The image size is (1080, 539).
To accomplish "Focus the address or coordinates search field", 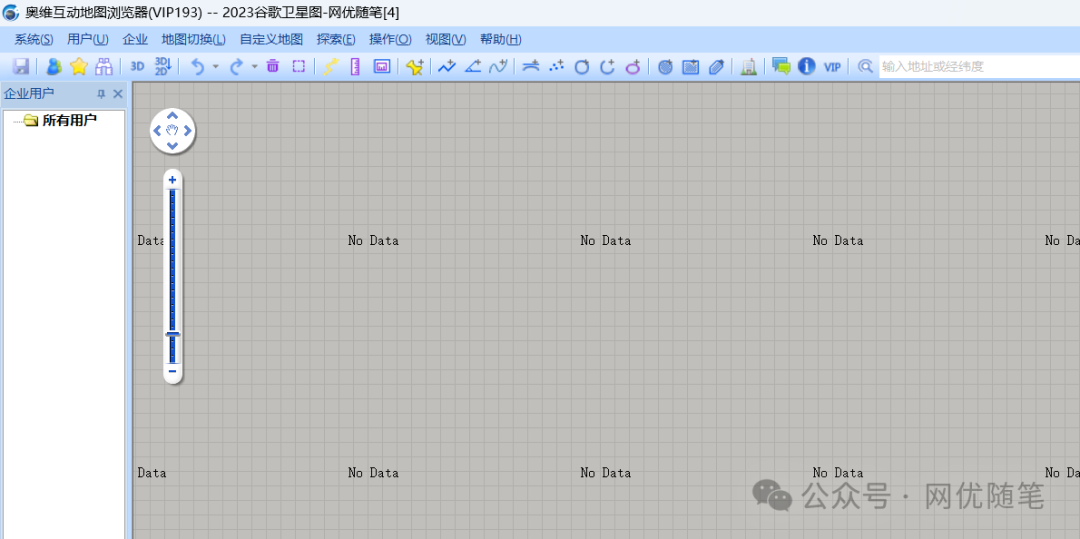I will (x=979, y=67).
